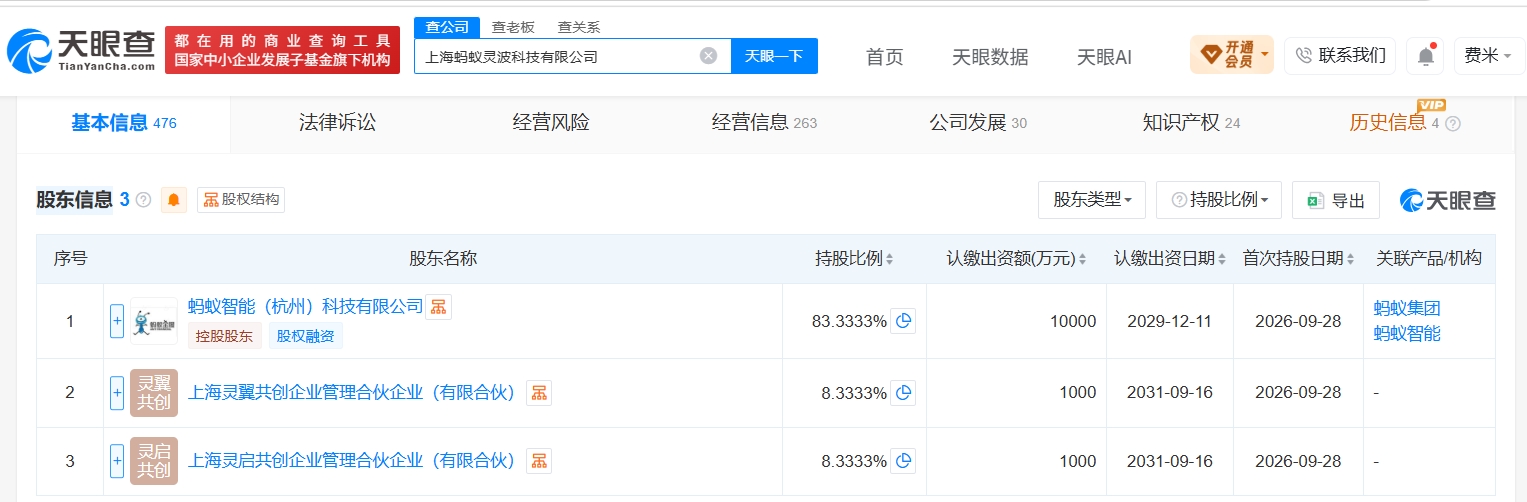Click the 2029-12-11 date cell
The width and height of the screenshot is (1527, 502).
pyautogui.click(x=1169, y=321)
